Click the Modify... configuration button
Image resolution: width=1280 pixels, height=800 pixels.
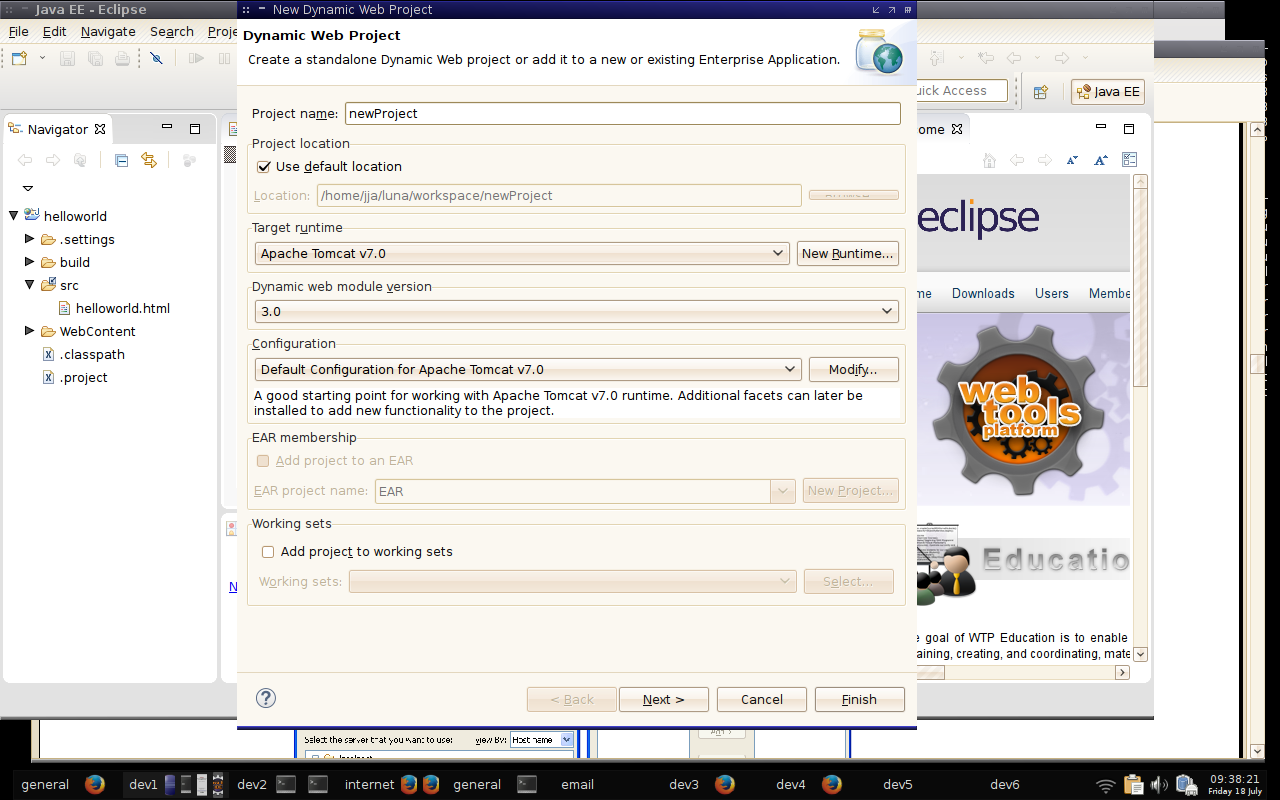853,370
